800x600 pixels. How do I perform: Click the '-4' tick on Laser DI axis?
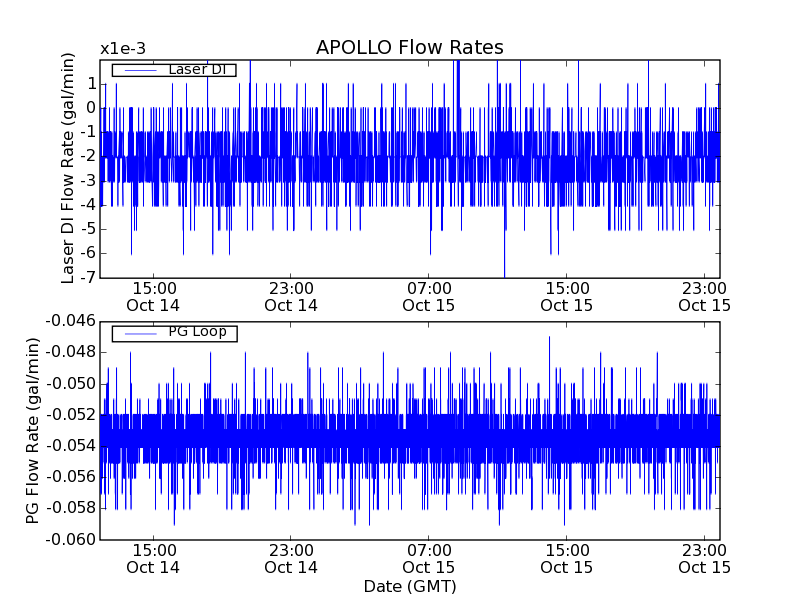coord(88,205)
